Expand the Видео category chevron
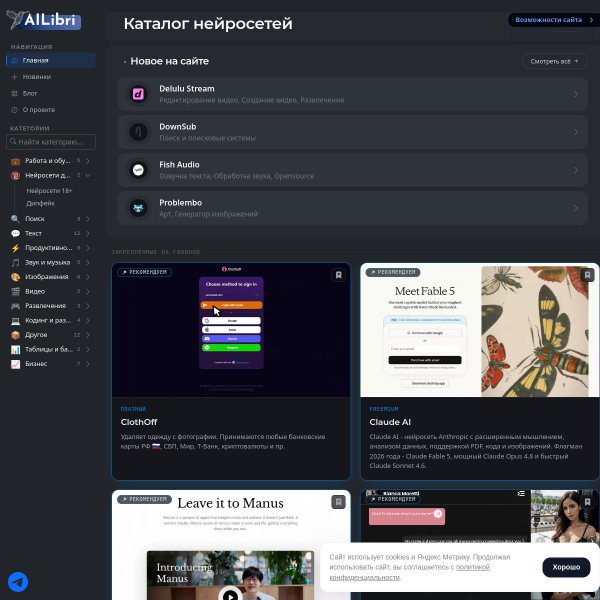The width and height of the screenshot is (600, 600). (88, 292)
